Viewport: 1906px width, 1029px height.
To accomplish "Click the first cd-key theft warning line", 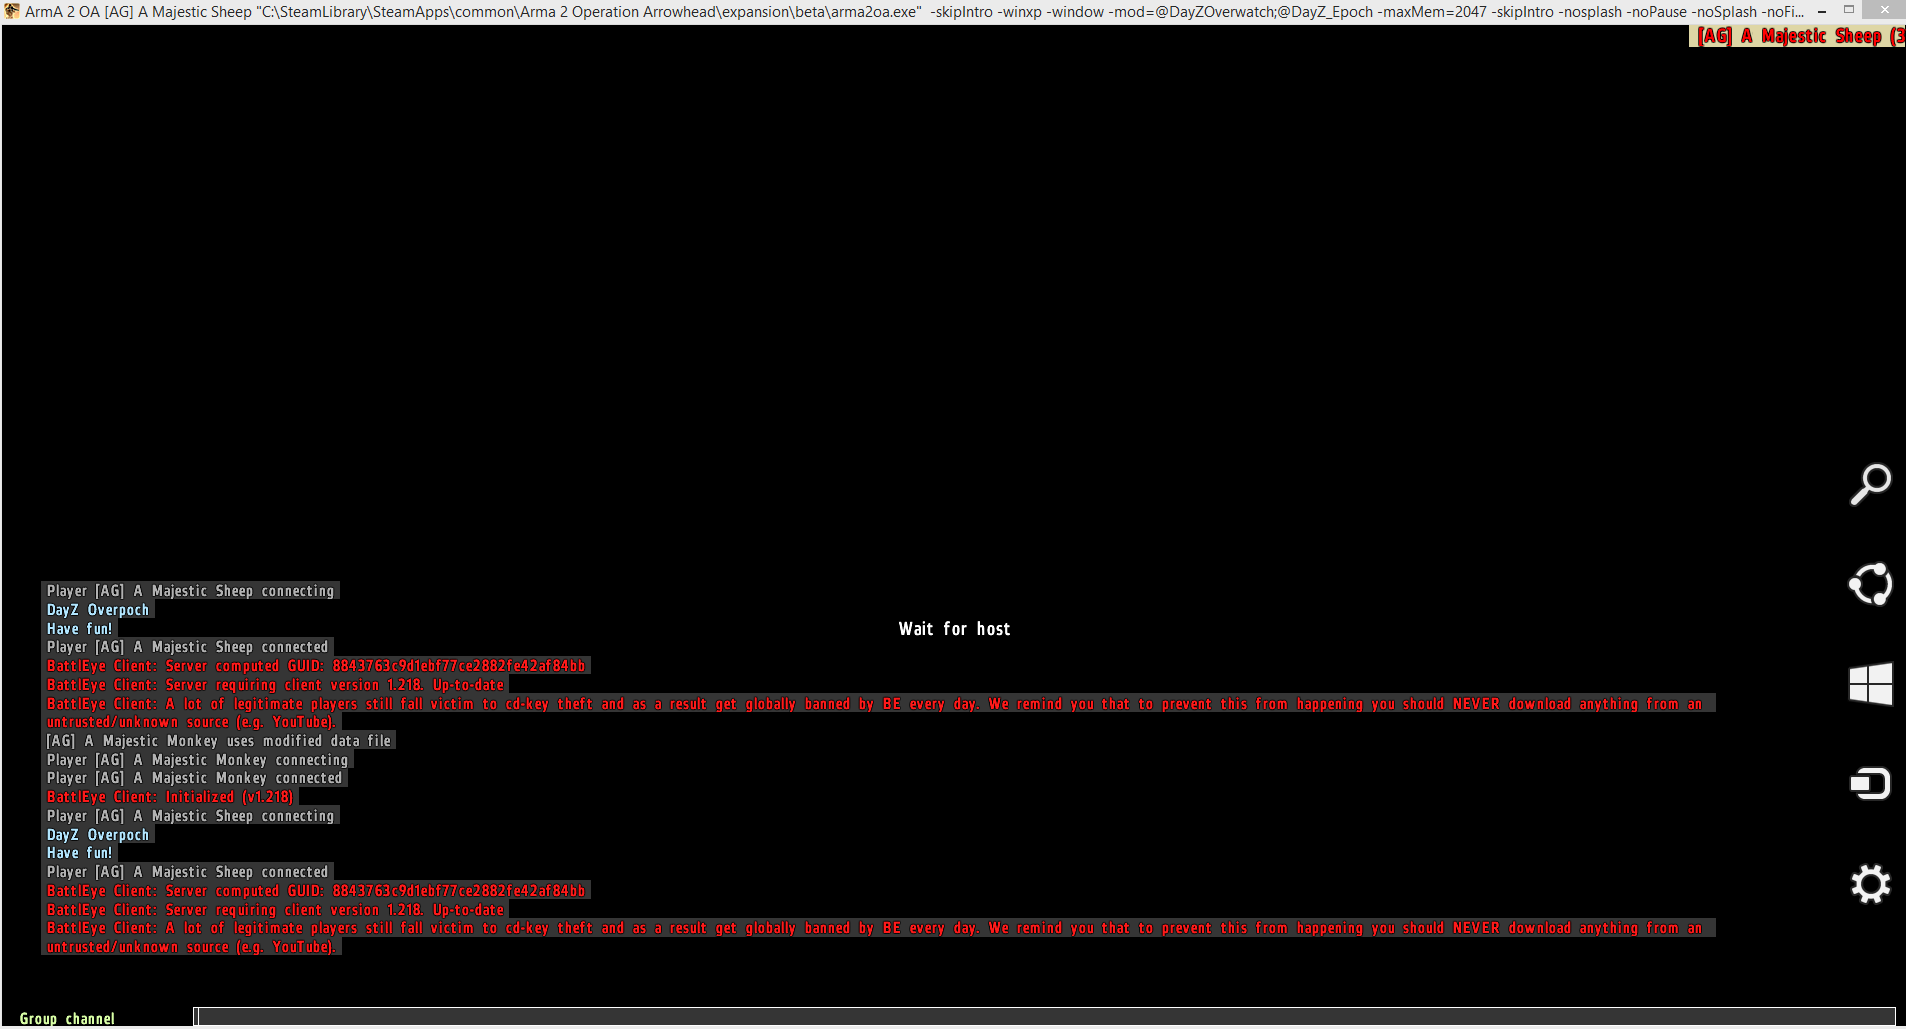I will [x=878, y=704].
